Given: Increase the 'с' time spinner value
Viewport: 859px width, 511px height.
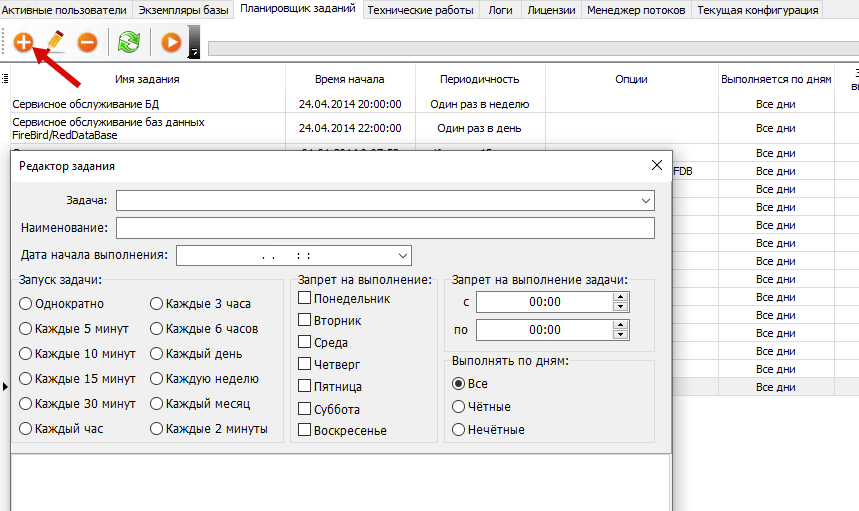Looking at the screenshot, I should (621, 297).
